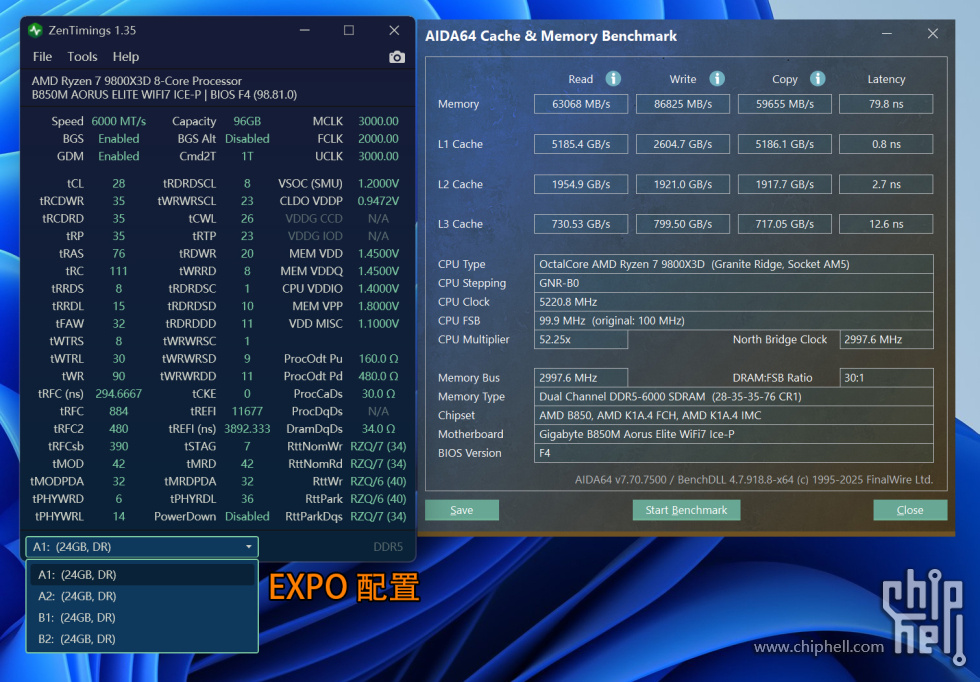Click the Memory Read value 63068 MB/s
This screenshot has height=682, width=980.
[x=581, y=104]
